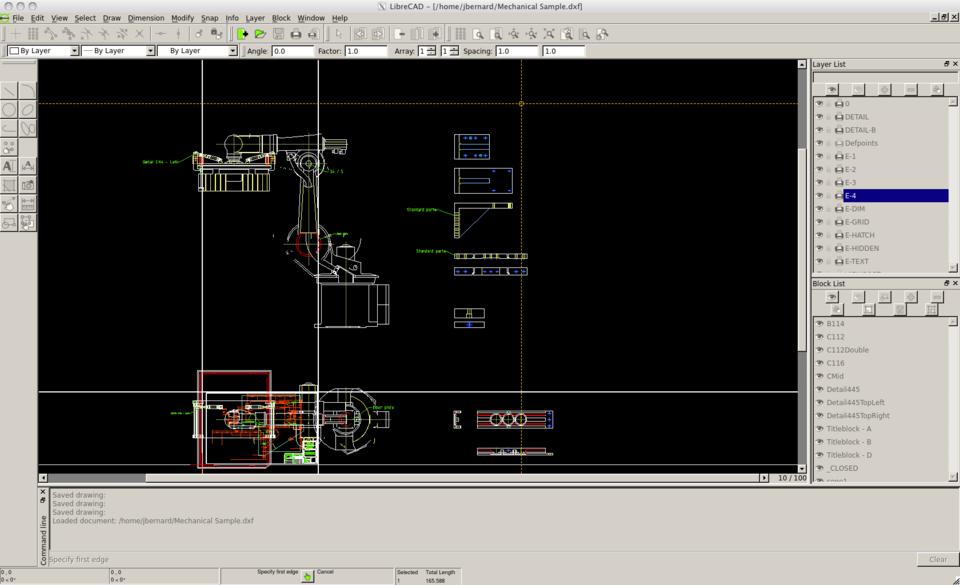This screenshot has height=585, width=960.
Task: Click the New drawing toolbar icon
Action: [242, 34]
